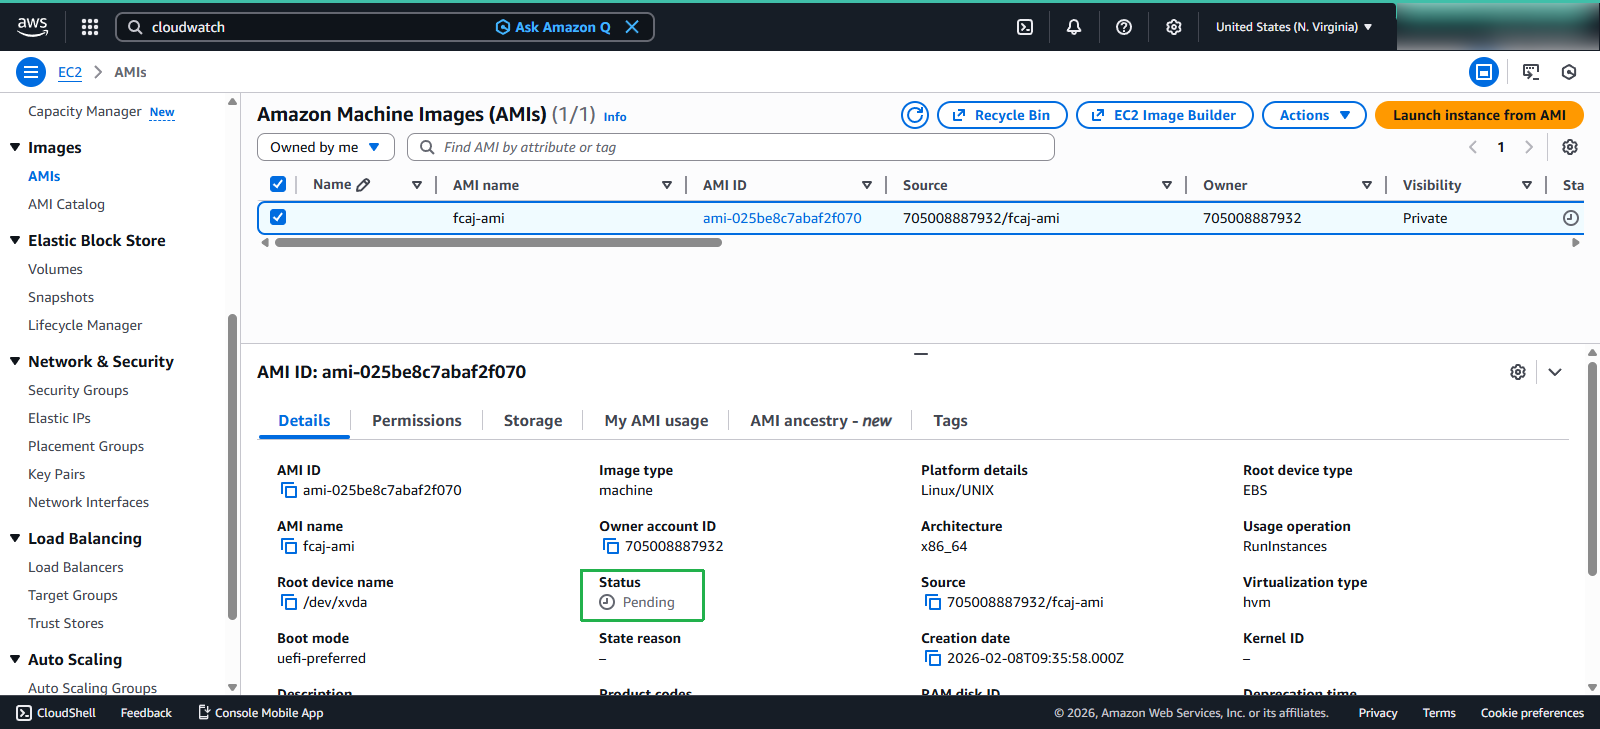This screenshot has height=729, width=1600.
Task: Collapse the Images sidebar section
Action: (15, 147)
